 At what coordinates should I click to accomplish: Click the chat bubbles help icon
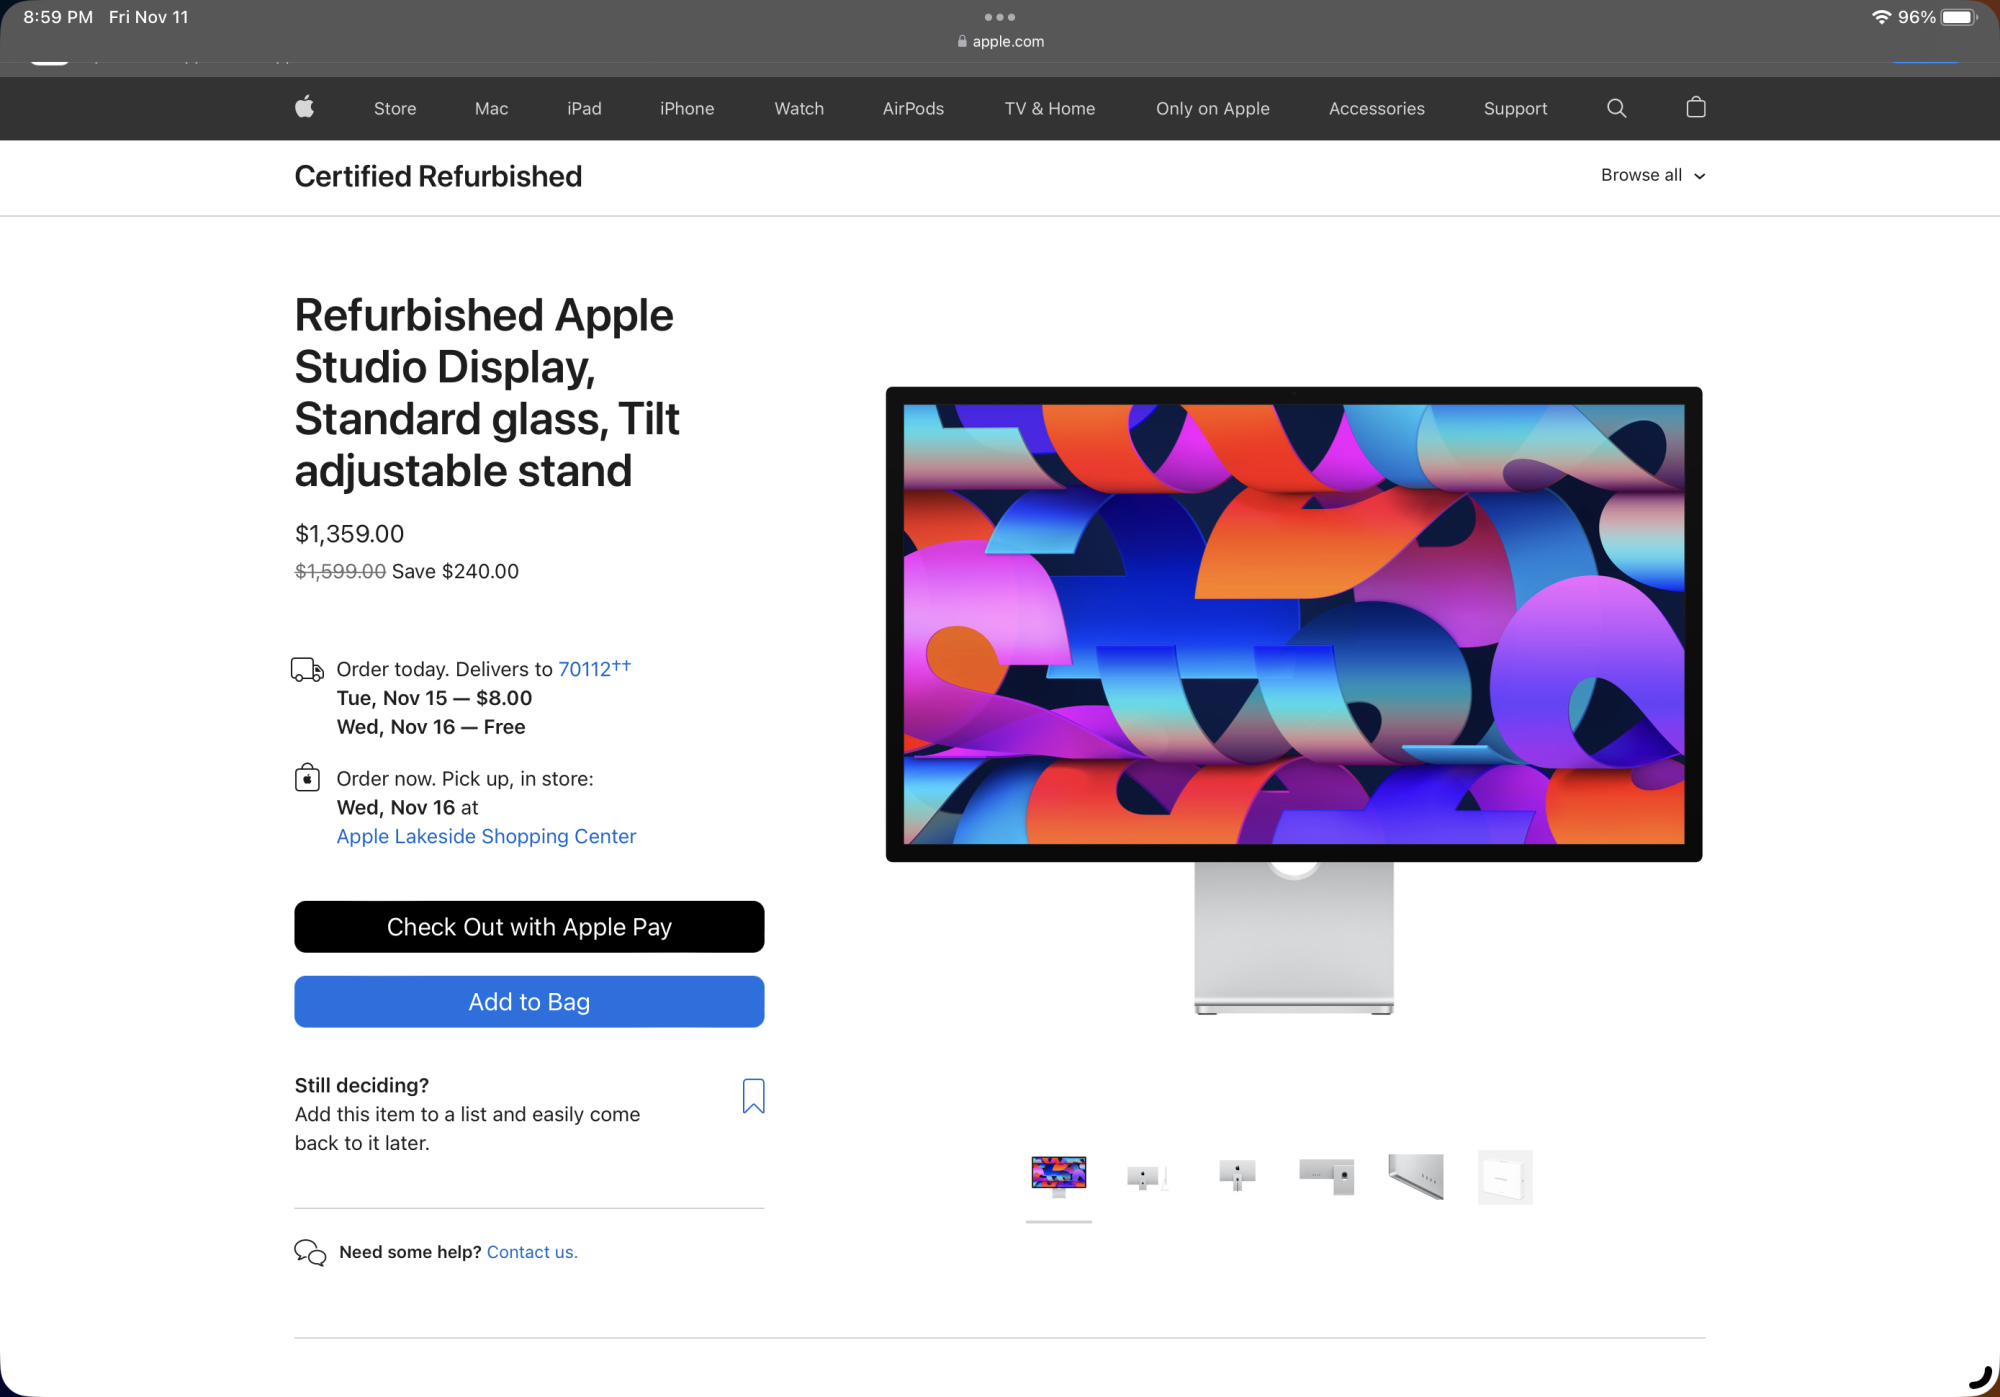pos(310,1252)
